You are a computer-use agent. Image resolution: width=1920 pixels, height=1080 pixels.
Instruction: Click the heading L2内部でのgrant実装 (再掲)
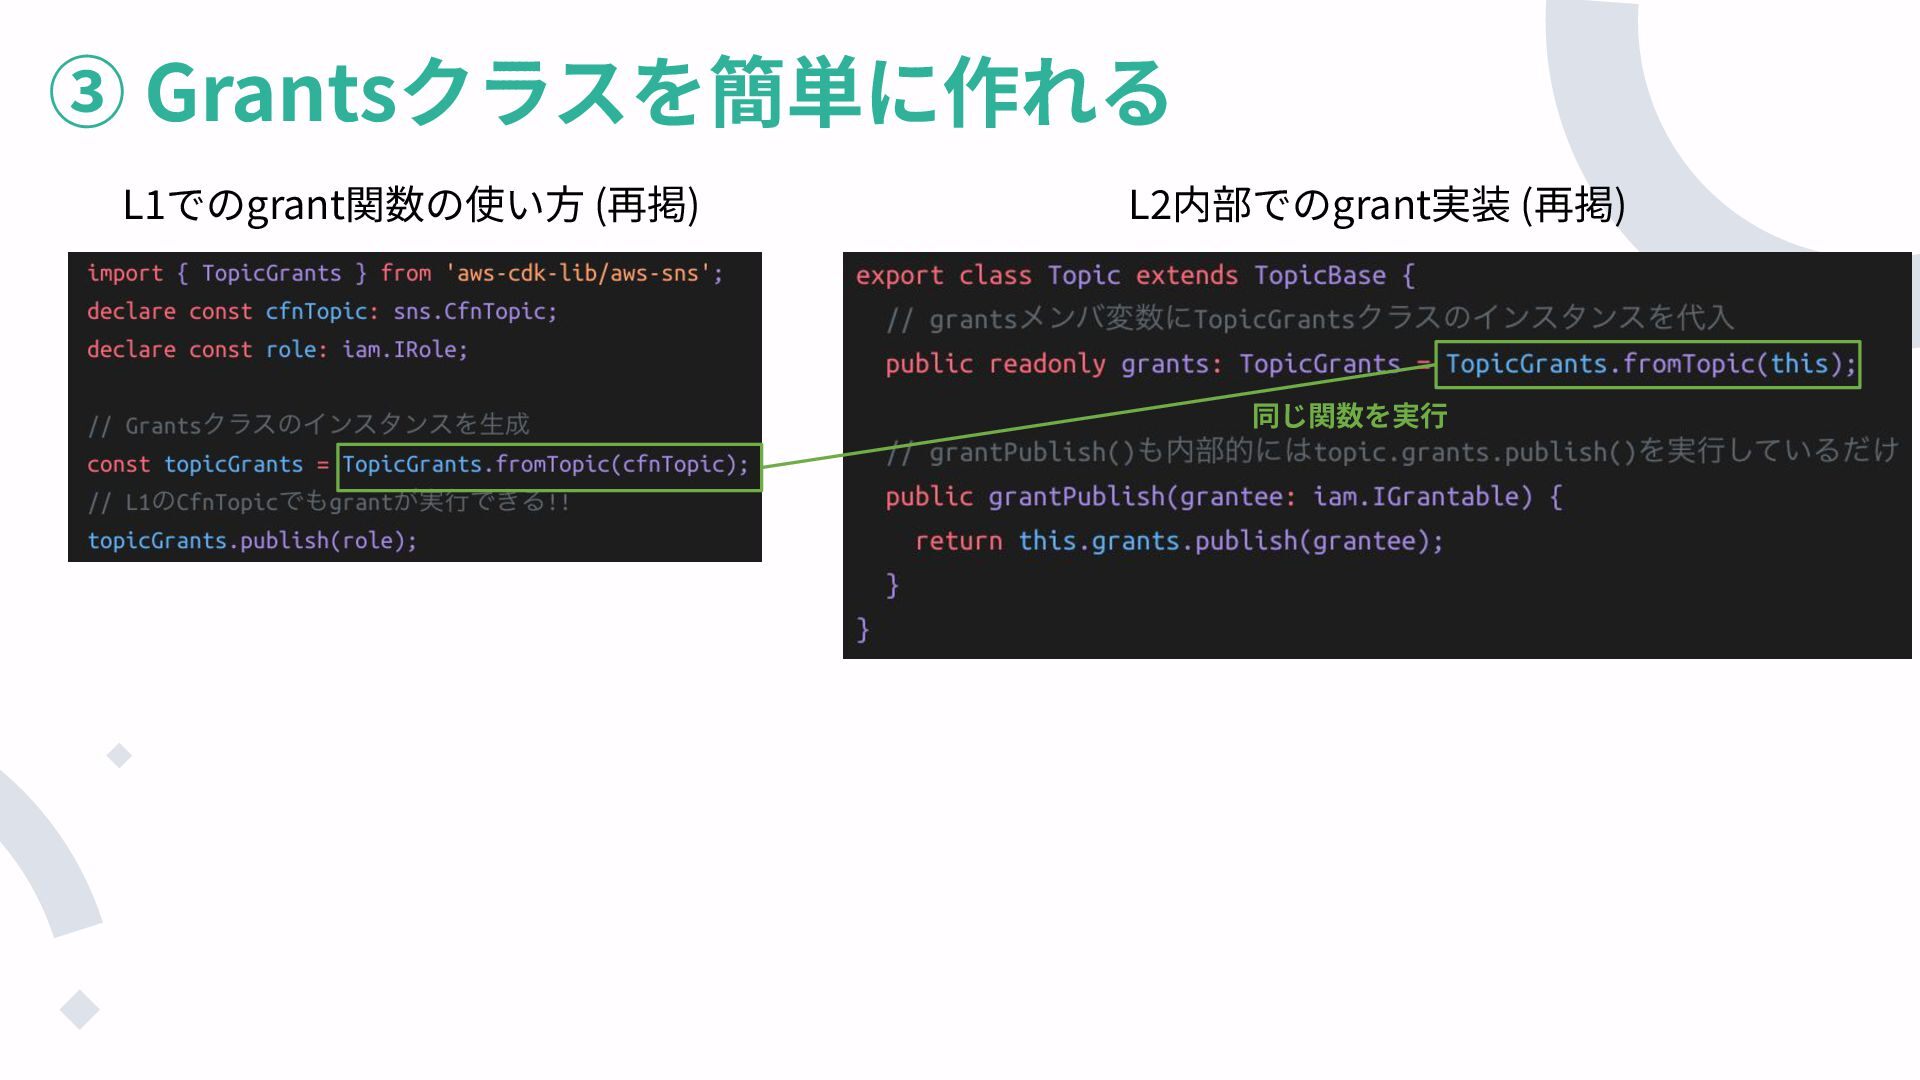coord(1376,205)
